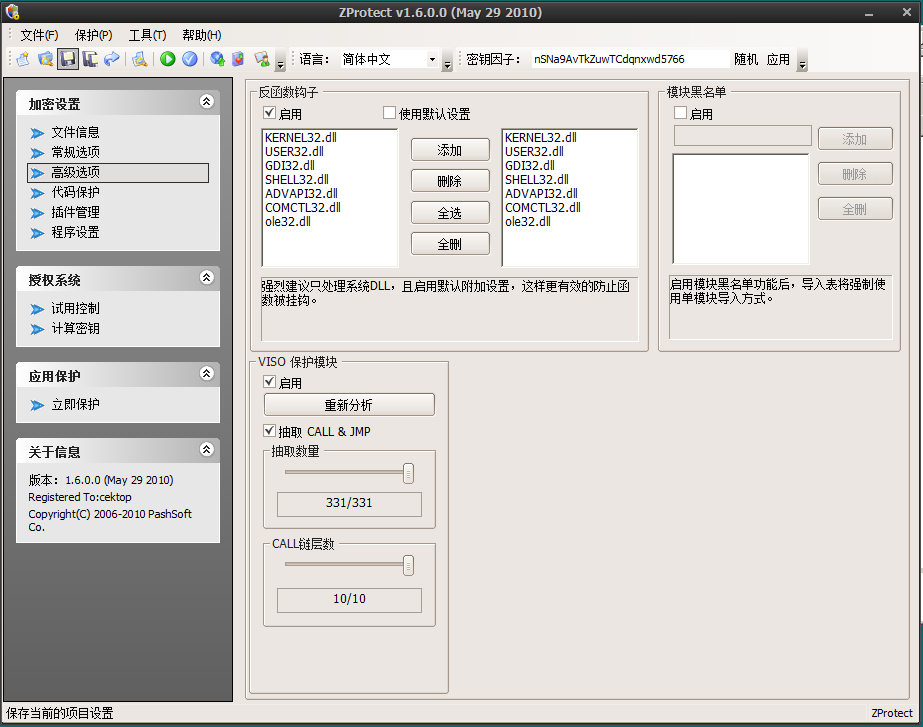Viewport: 923px width, 727px height.
Task: Open the 保护 menu
Action: [91, 35]
